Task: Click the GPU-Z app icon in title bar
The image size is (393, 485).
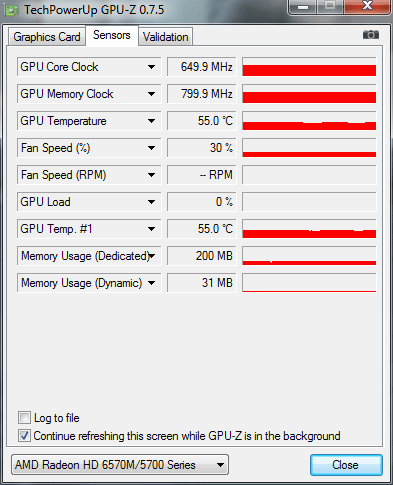Action: click(x=12, y=11)
